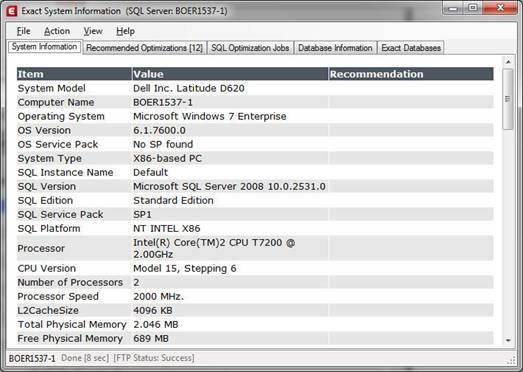
Task: Open the Action menu
Action: 57,31
